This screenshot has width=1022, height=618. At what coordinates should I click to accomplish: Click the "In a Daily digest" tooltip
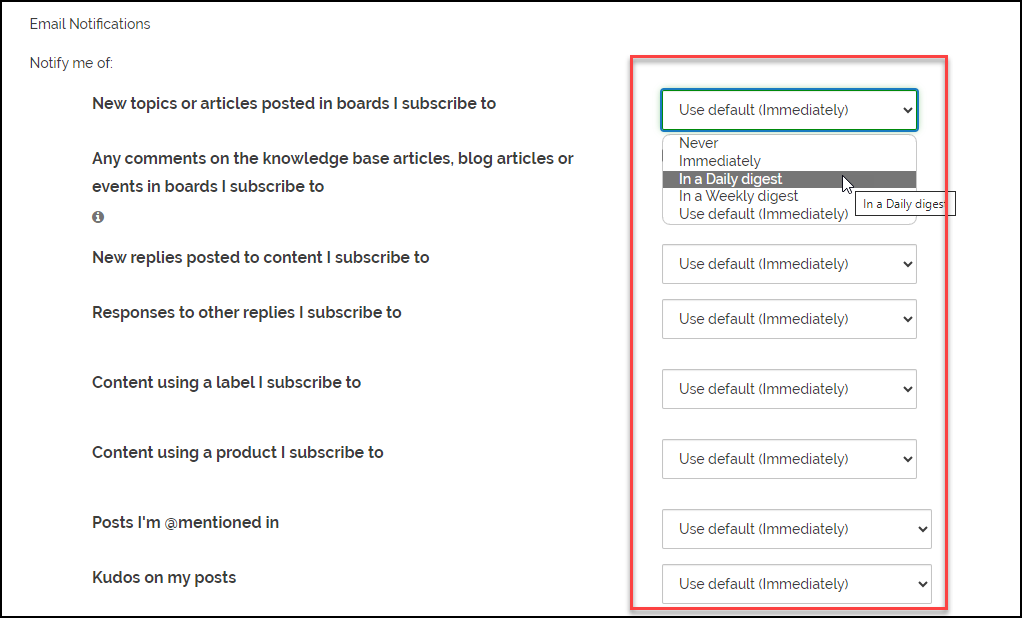(x=905, y=203)
